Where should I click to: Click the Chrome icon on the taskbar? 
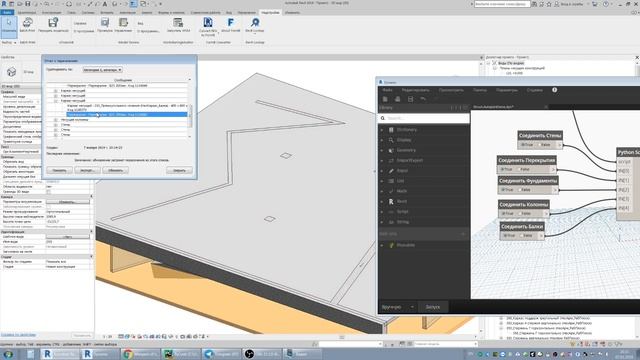point(127,354)
